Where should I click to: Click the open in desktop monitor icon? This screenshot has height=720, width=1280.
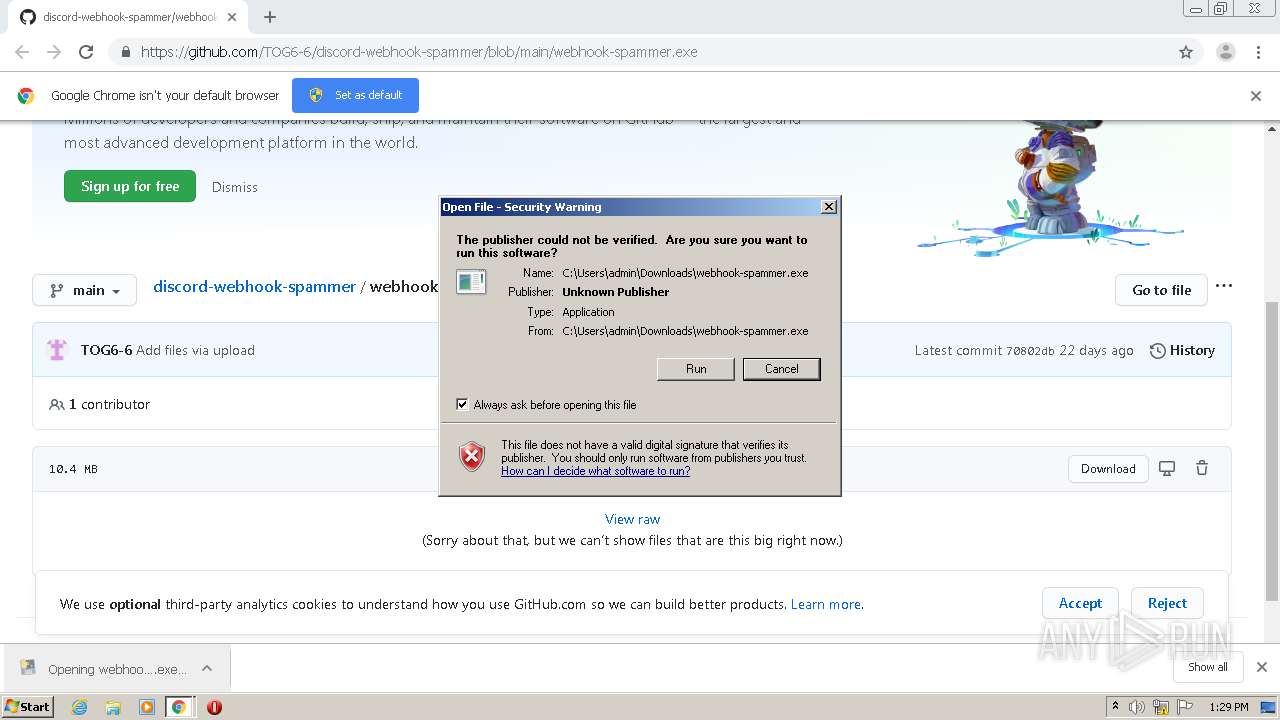tap(1166, 468)
